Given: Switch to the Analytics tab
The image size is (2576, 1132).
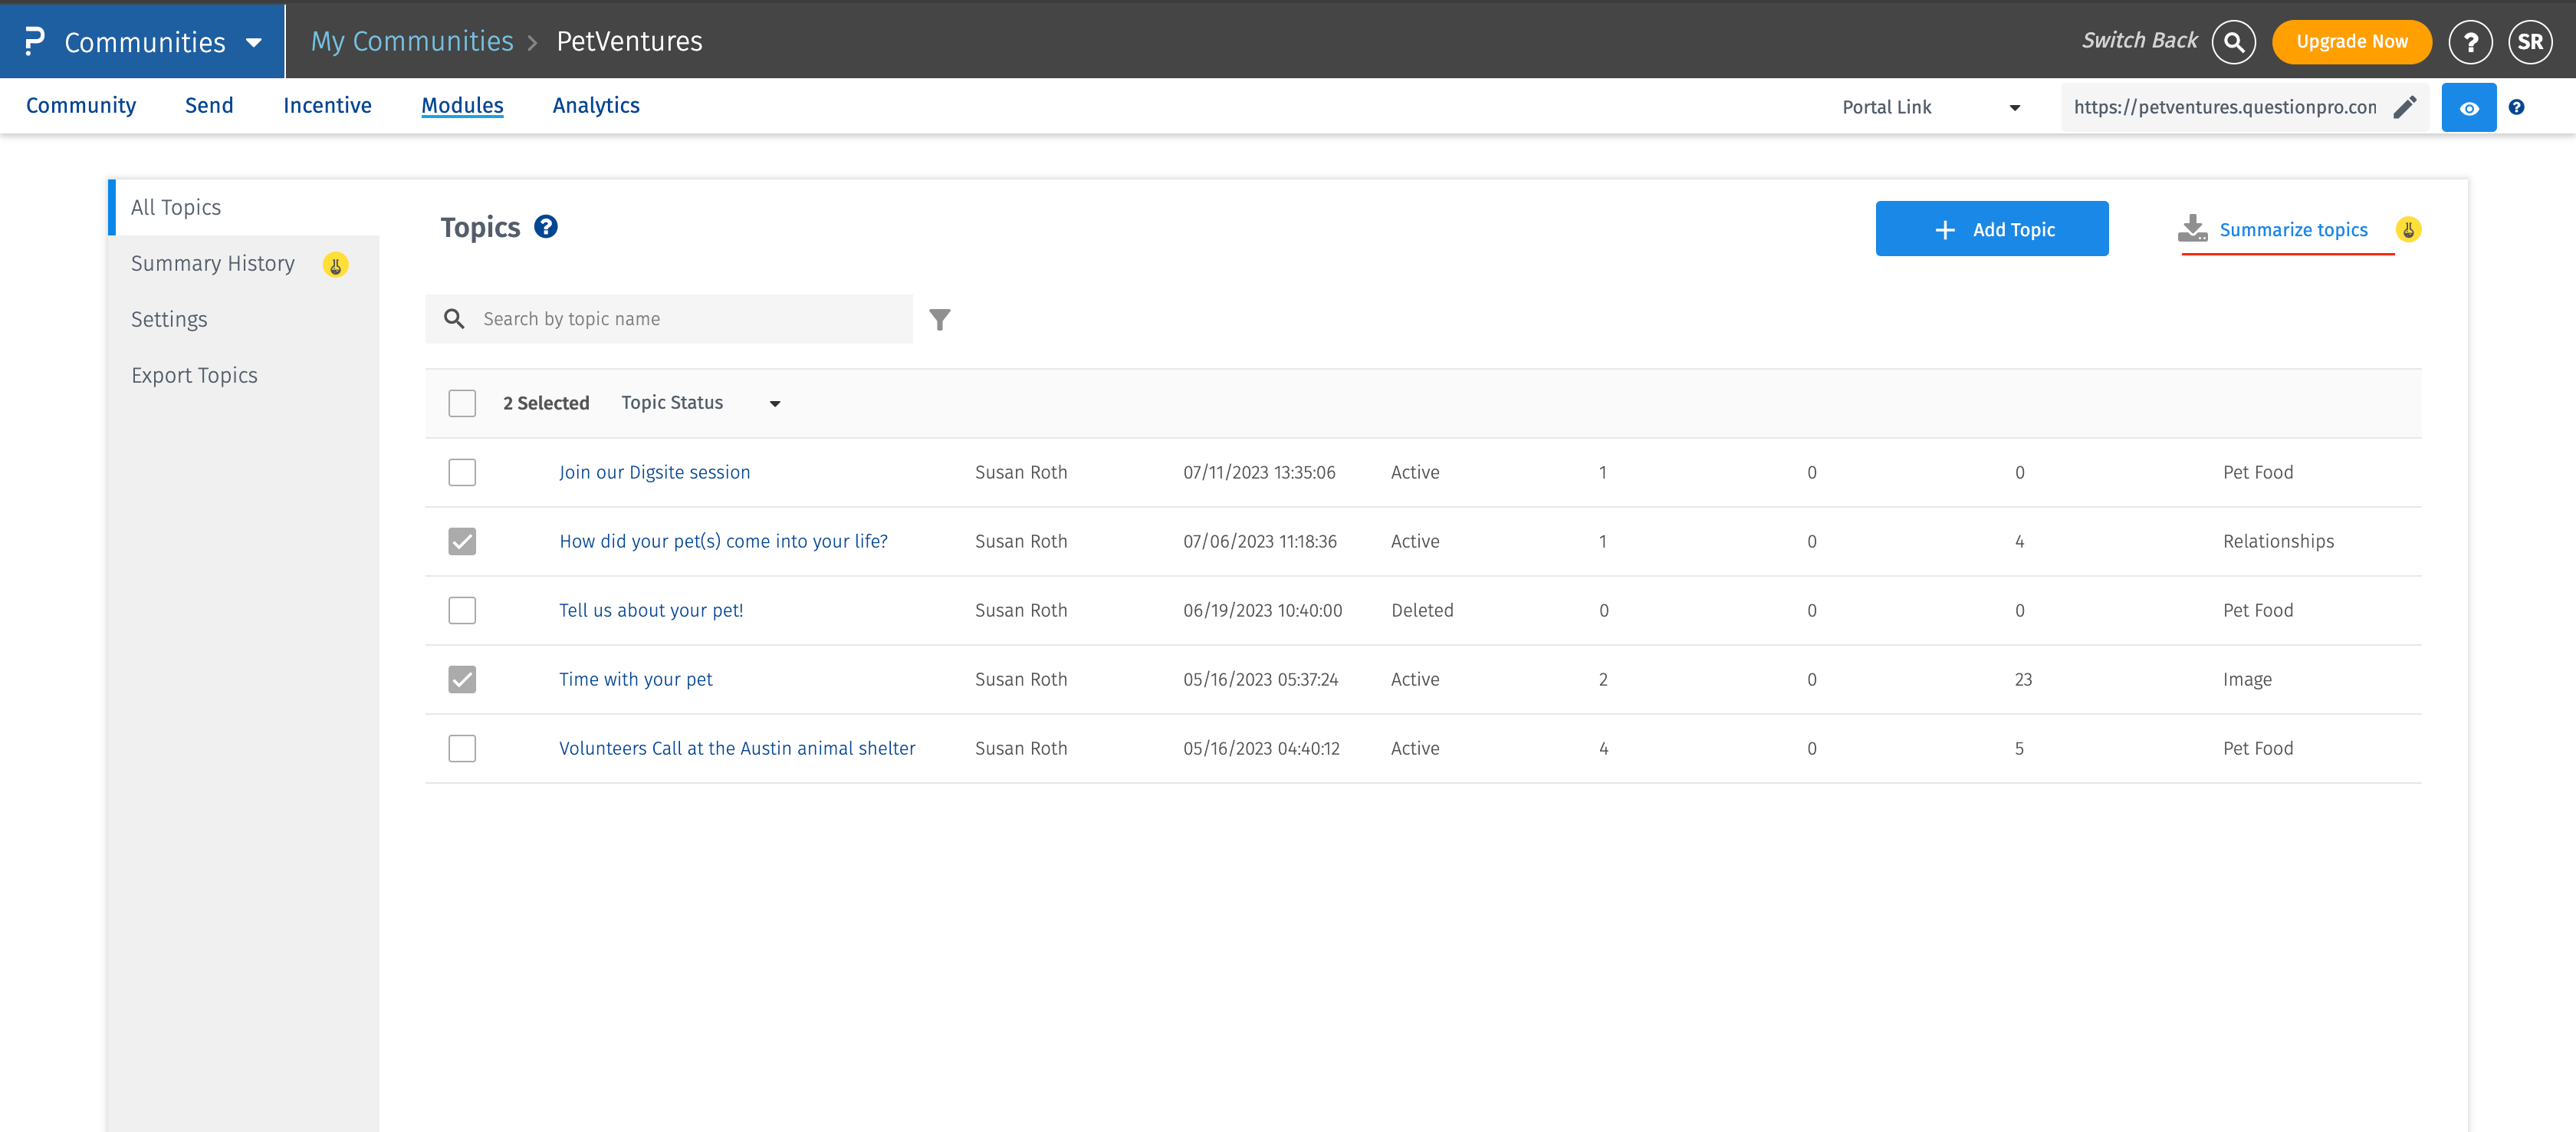Looking at the screenshot, I should click(x=596, y=106).
